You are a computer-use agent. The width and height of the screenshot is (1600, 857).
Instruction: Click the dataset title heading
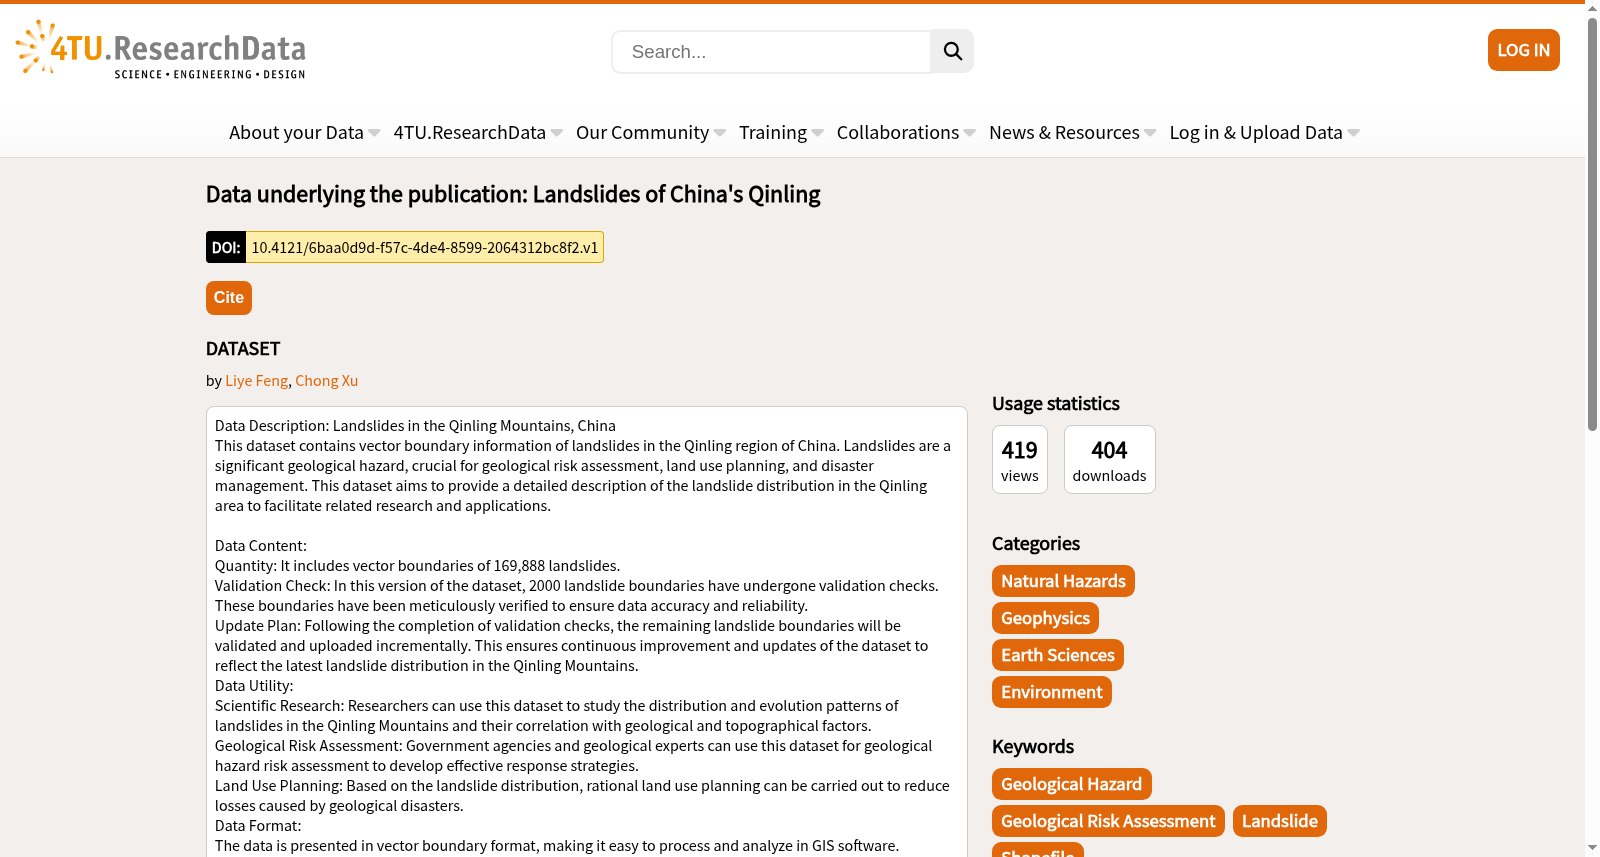click(513, 194)
